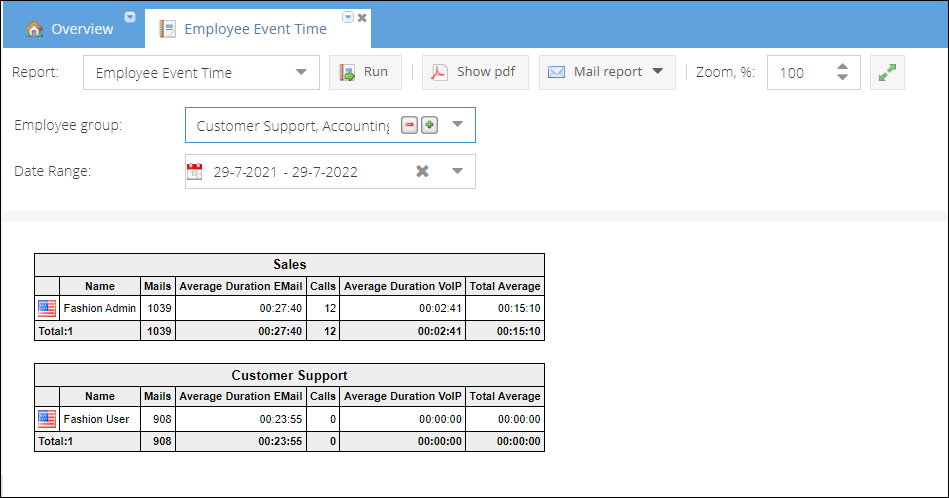949x498 pixels.
Task: Clear the Date Range with X
Action: (x=422, y=171)
